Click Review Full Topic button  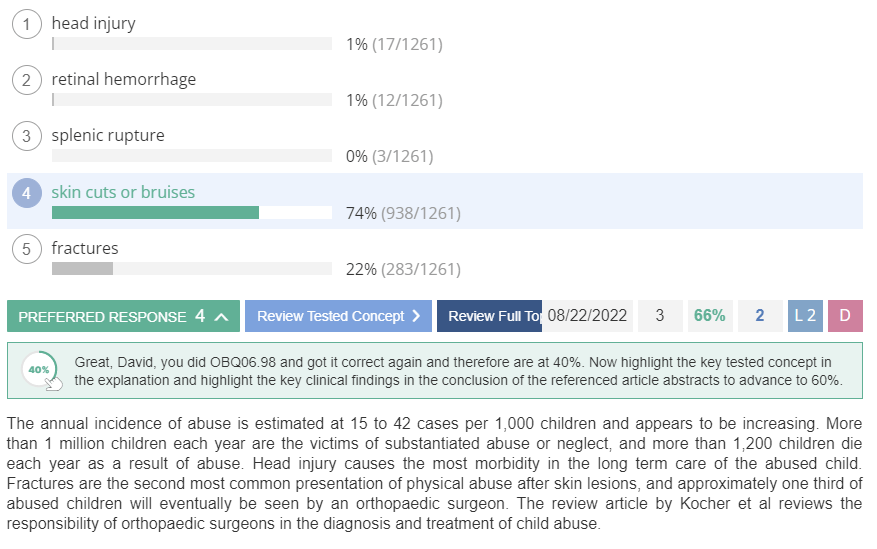click(489, 316)
